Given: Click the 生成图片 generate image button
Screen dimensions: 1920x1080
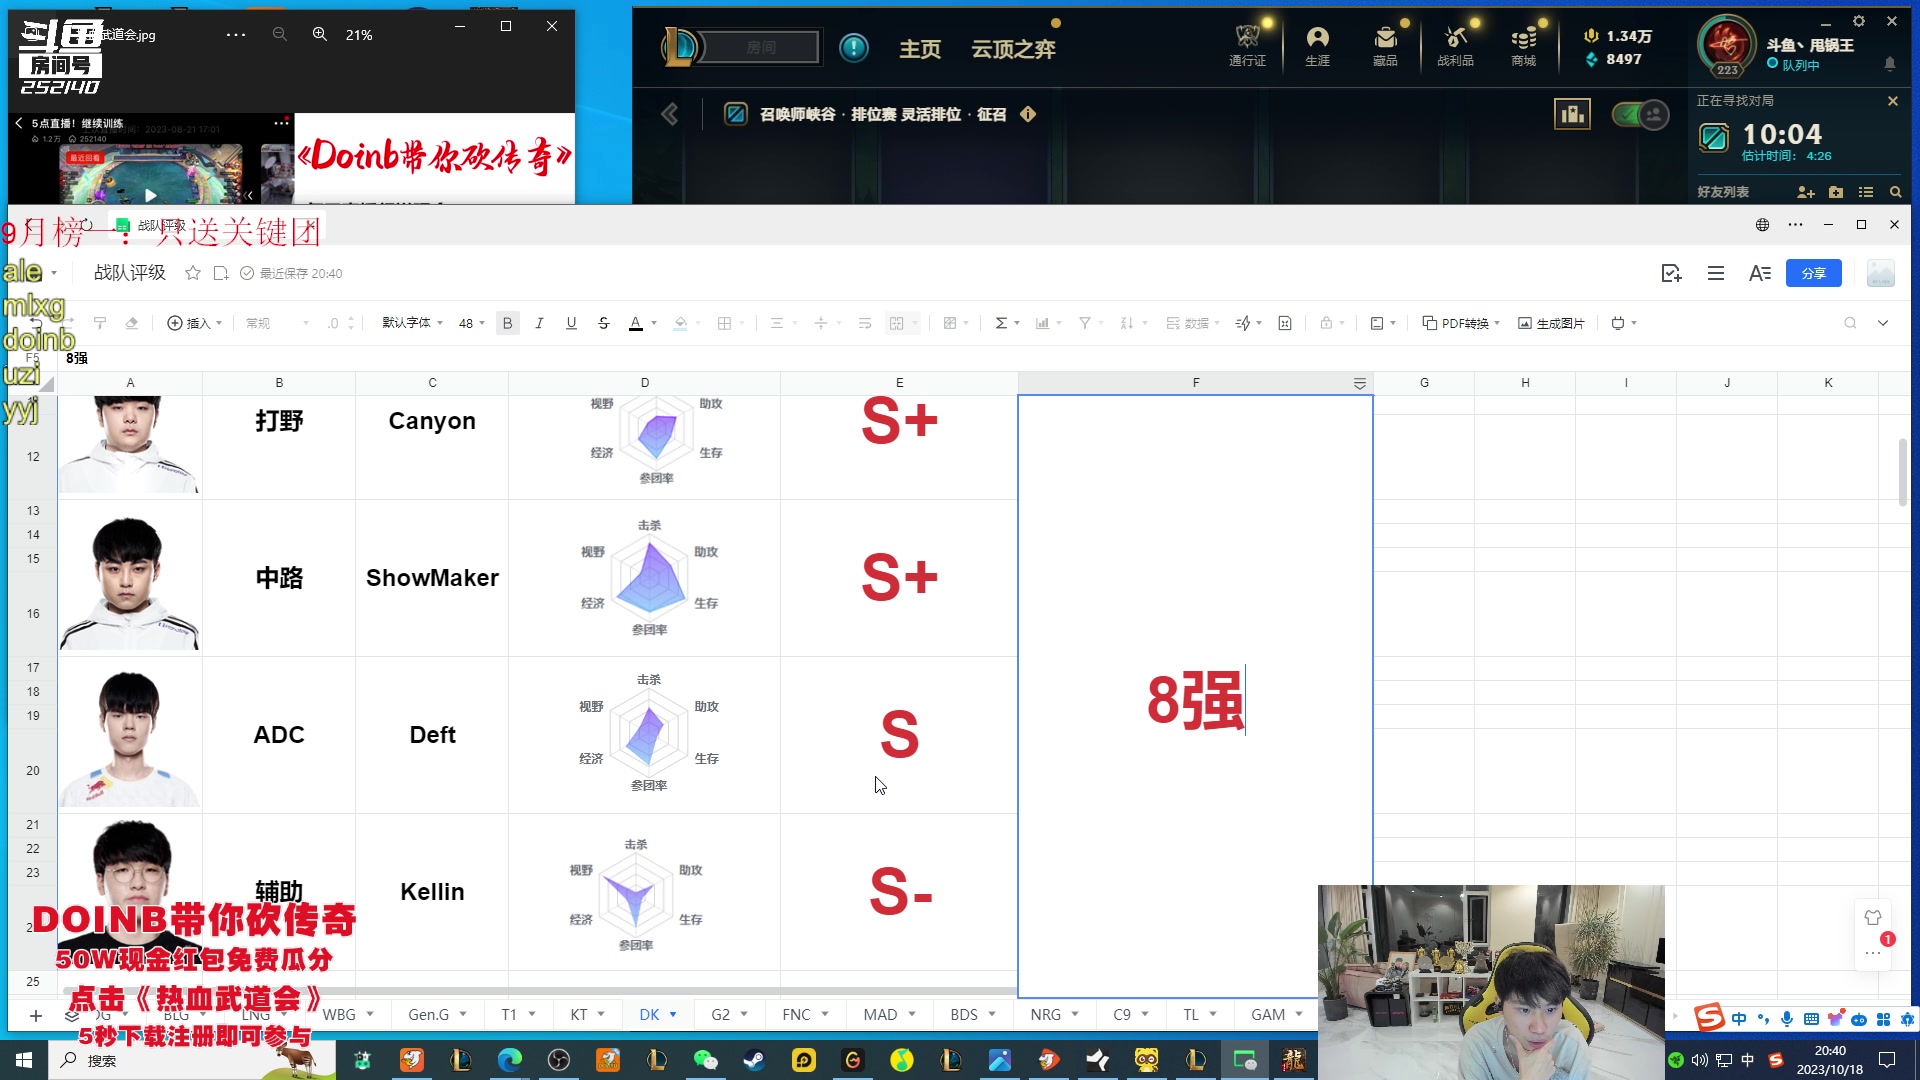Looking at the screenshot, I should pyautogui.click(x=1551, y=323).
